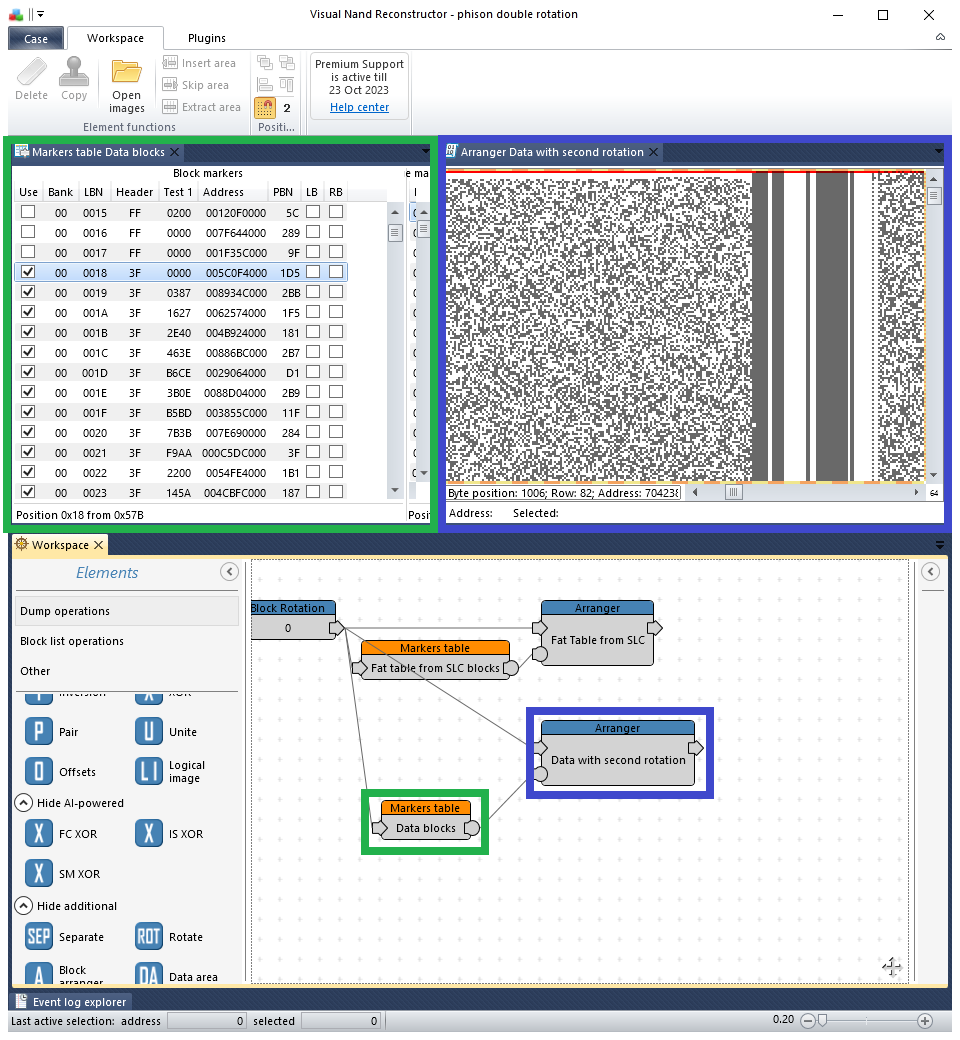The height and width of the screenshot is (1040, 960).
Task: Open images using the folder icon
Action: (x=126, y=72)
